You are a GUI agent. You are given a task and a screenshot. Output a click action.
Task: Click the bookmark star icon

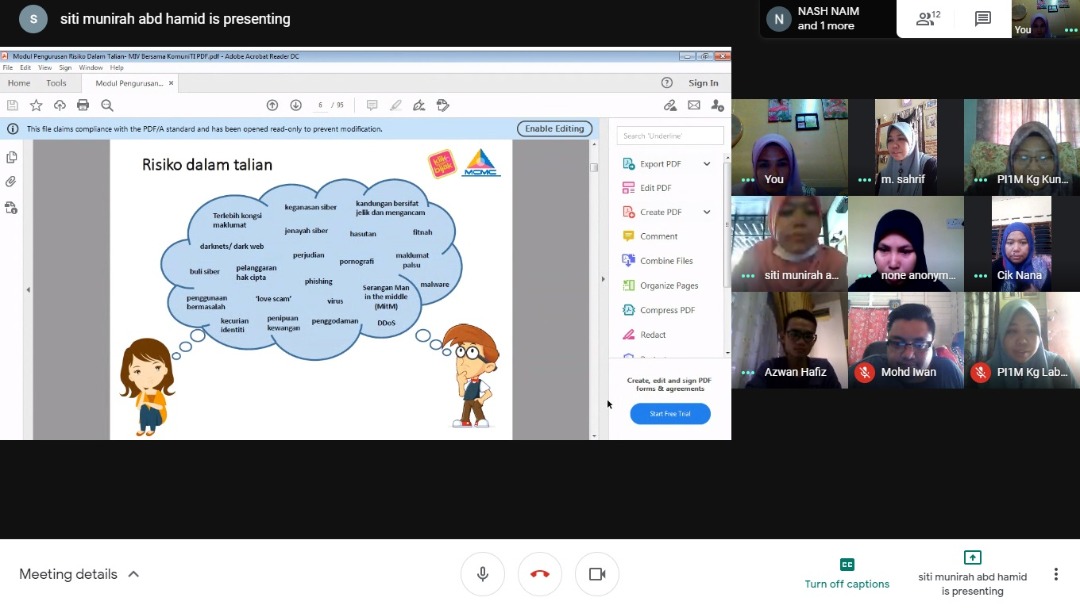[x=36, y=105]
